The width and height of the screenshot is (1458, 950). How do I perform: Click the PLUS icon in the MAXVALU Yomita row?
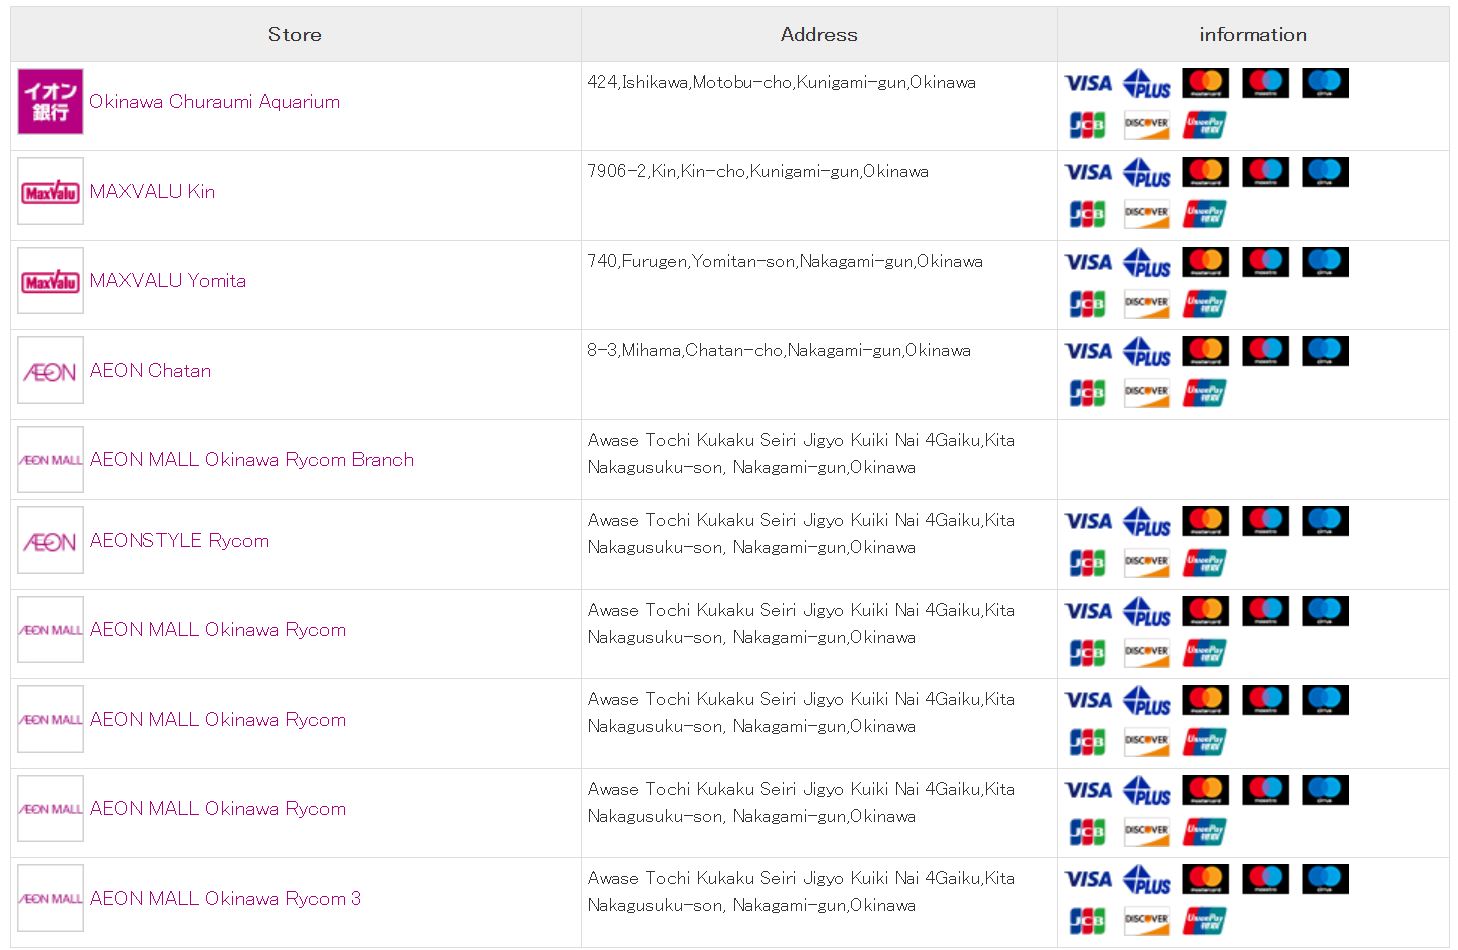click(1147, 263)
